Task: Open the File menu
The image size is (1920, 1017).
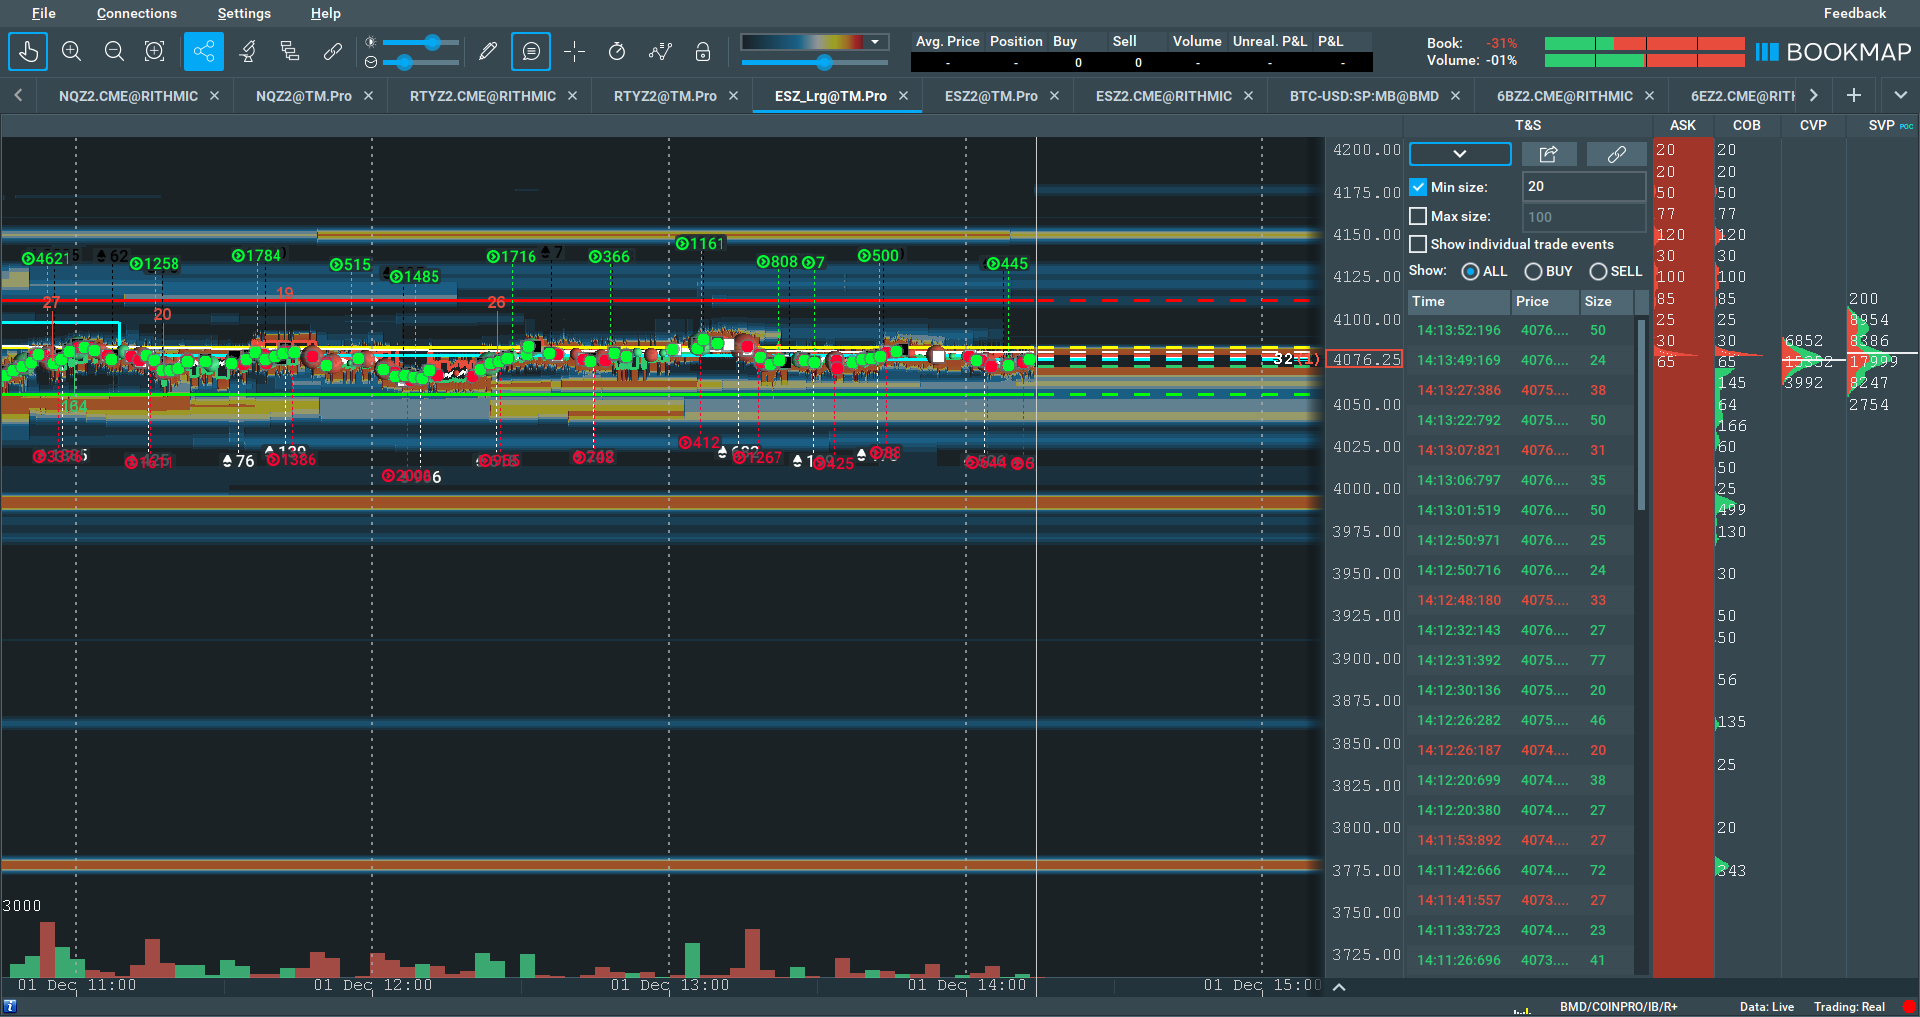Action: tap(43, 13)
